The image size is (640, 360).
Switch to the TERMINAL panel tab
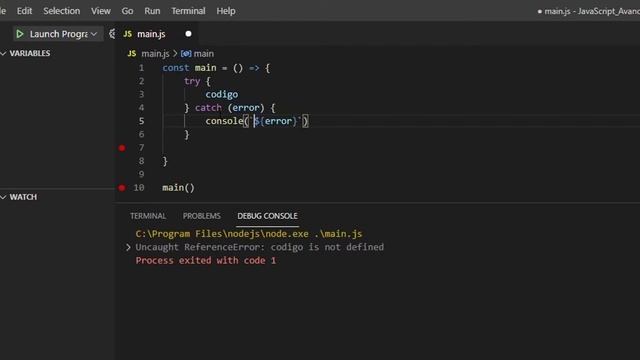coord(148,216)
